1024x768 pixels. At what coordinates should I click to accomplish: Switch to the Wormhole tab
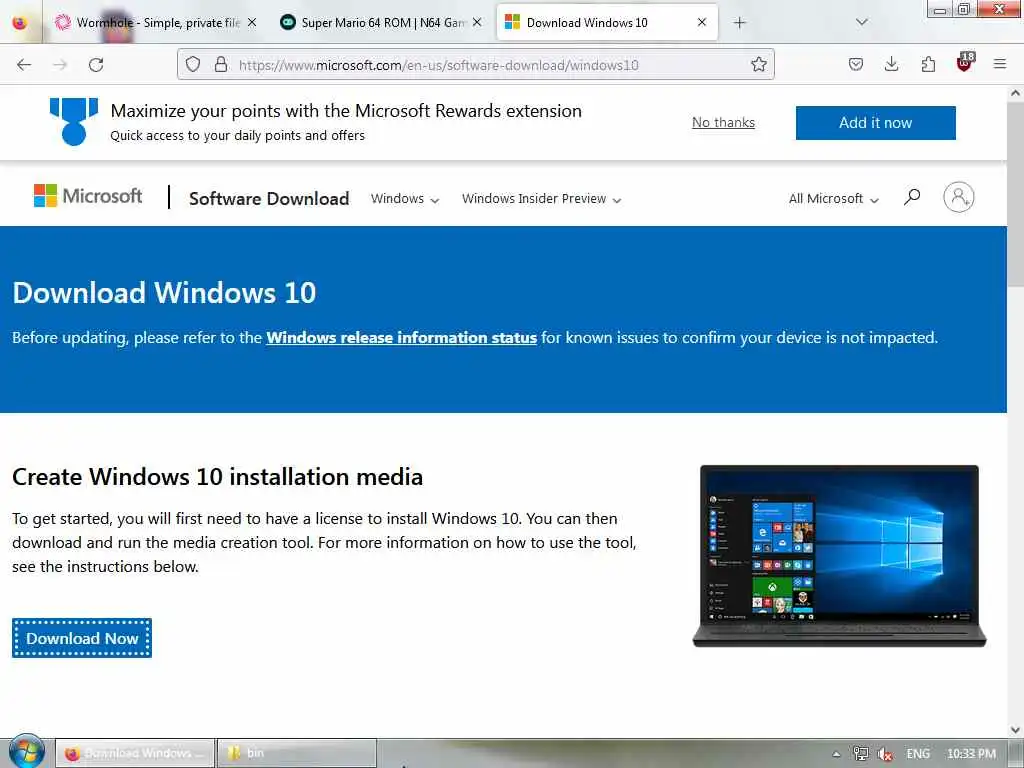coord(157,22)
